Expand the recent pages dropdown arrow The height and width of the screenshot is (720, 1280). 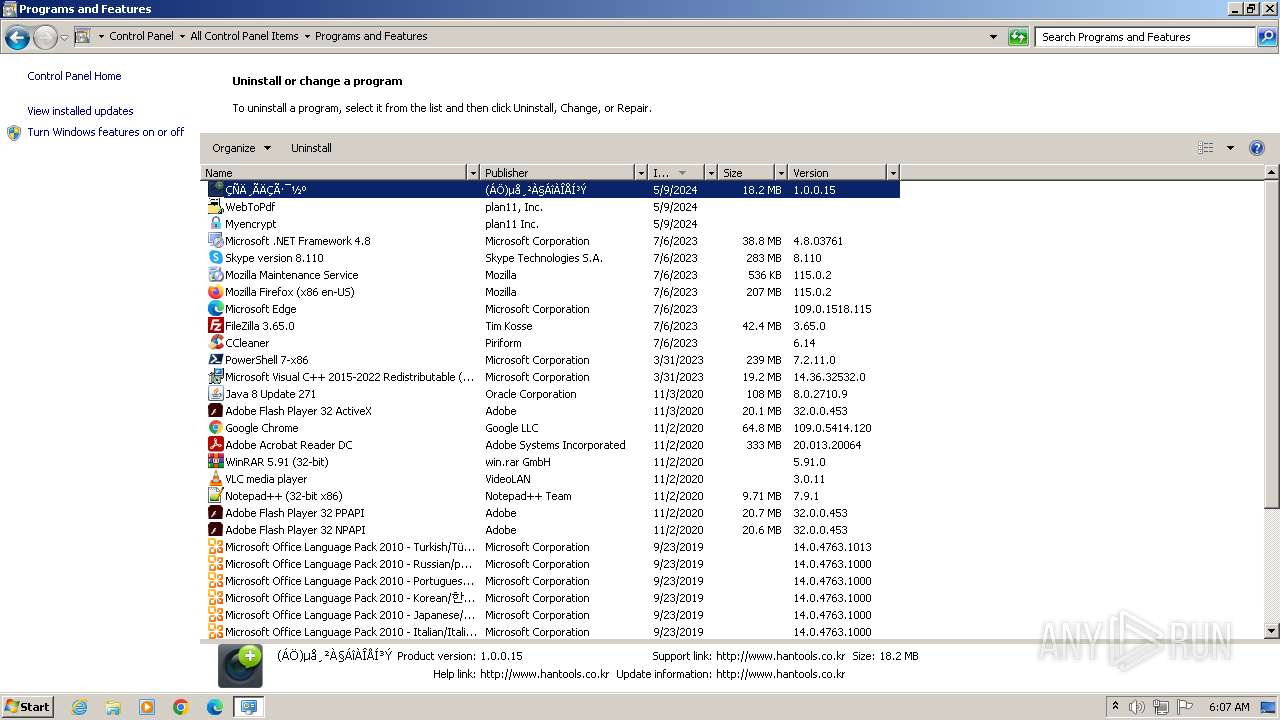64,38
